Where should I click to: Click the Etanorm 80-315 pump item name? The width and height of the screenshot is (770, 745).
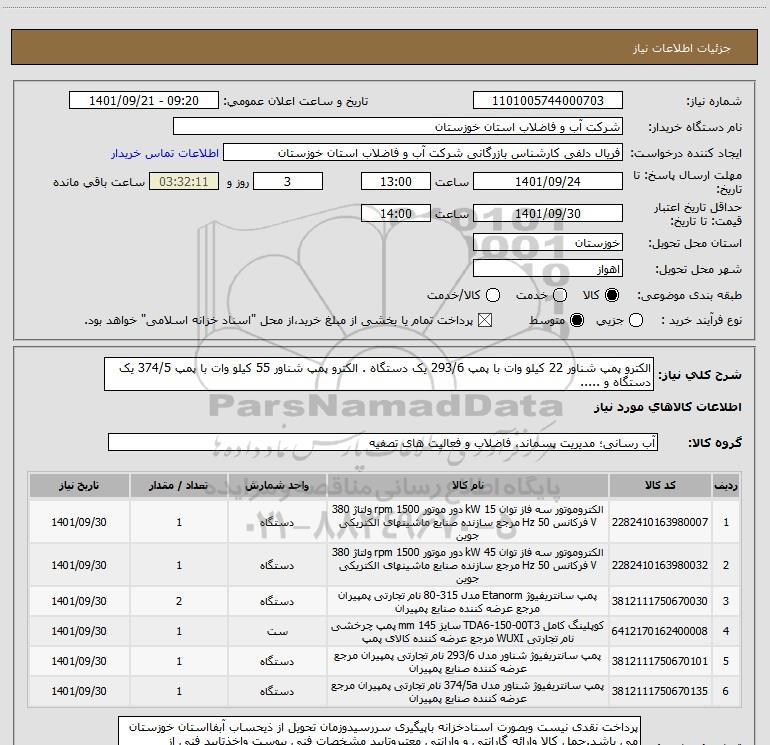[x=468, y=602]
